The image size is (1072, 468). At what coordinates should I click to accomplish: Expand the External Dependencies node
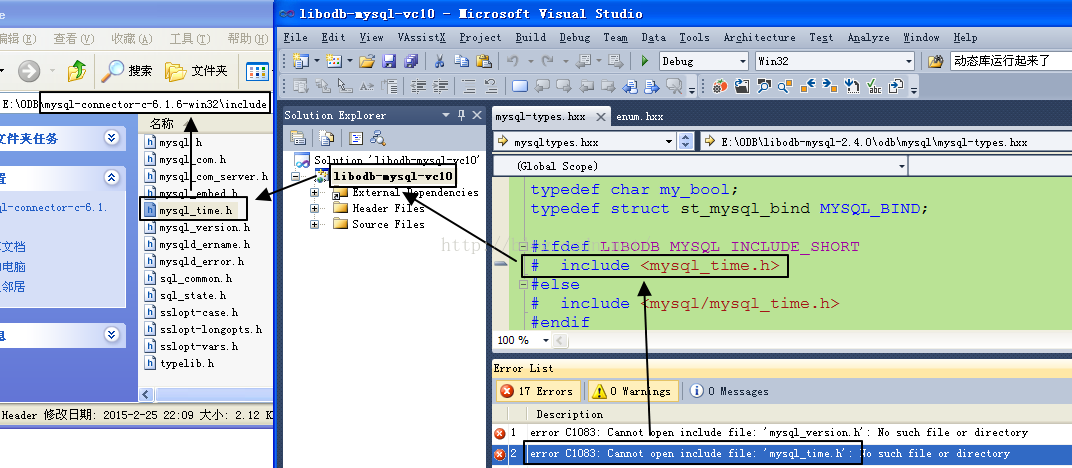[x=314, y=193]
